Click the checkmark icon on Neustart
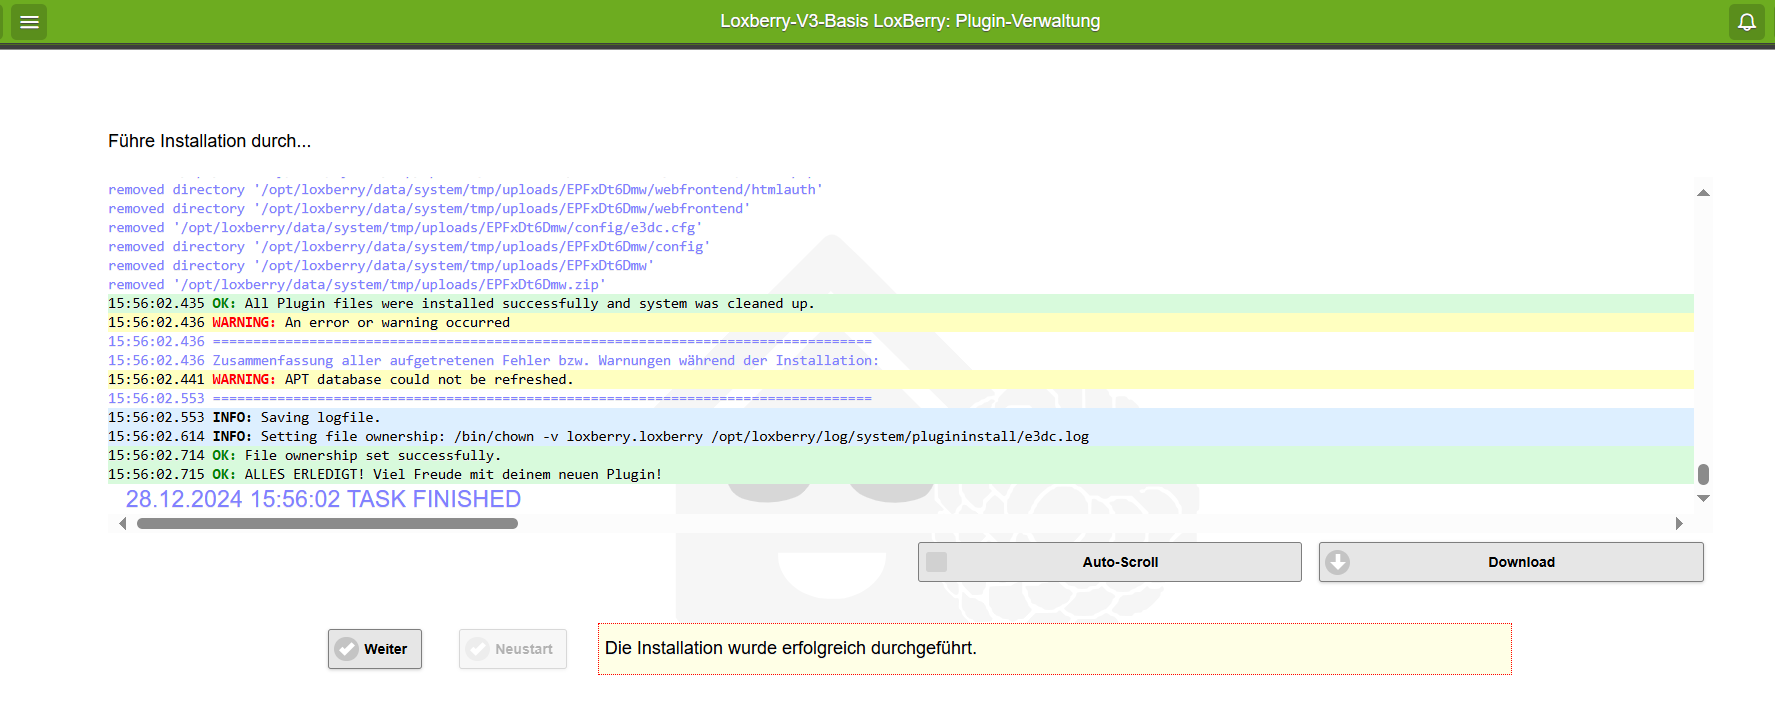1775x720 pixels. point(478,649)
